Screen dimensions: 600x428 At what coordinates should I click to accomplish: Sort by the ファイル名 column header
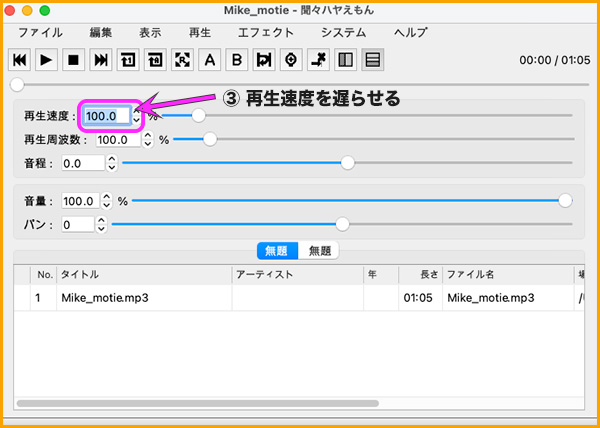tap(508, 274)
